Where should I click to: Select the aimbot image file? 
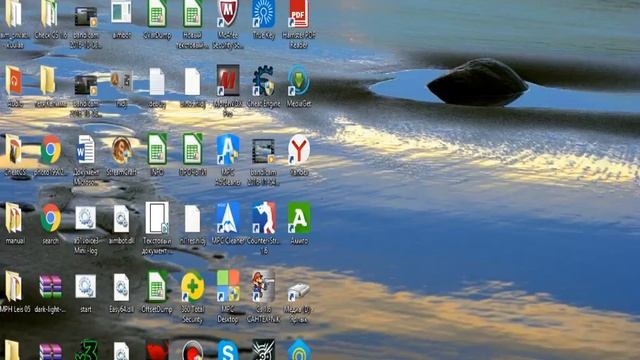(121, 12)
